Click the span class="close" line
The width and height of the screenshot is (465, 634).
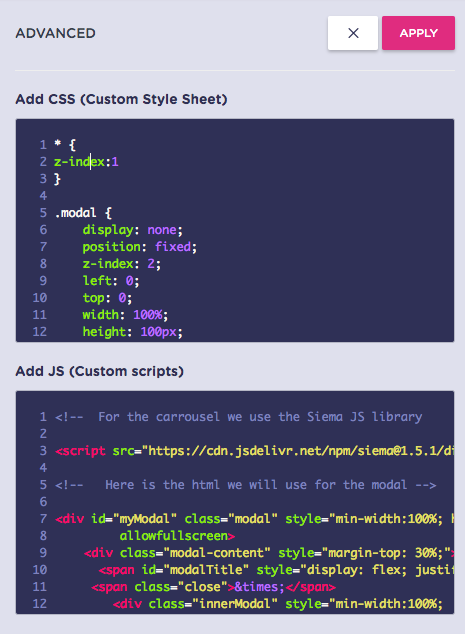[x=213, y=586]
